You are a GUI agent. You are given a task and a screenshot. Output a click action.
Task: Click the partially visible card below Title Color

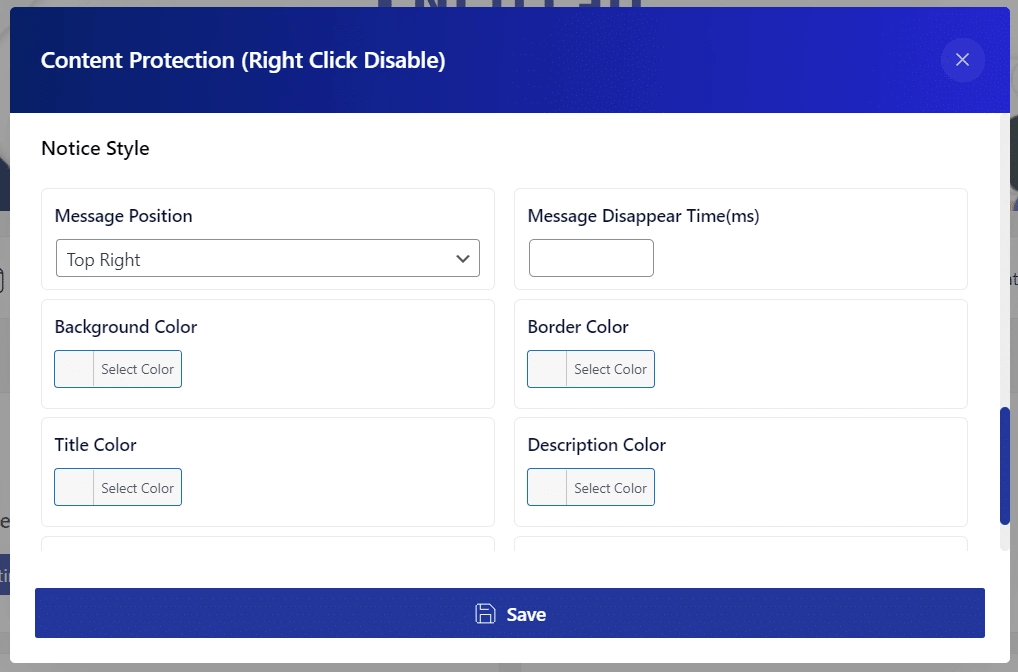click(267, 545)
